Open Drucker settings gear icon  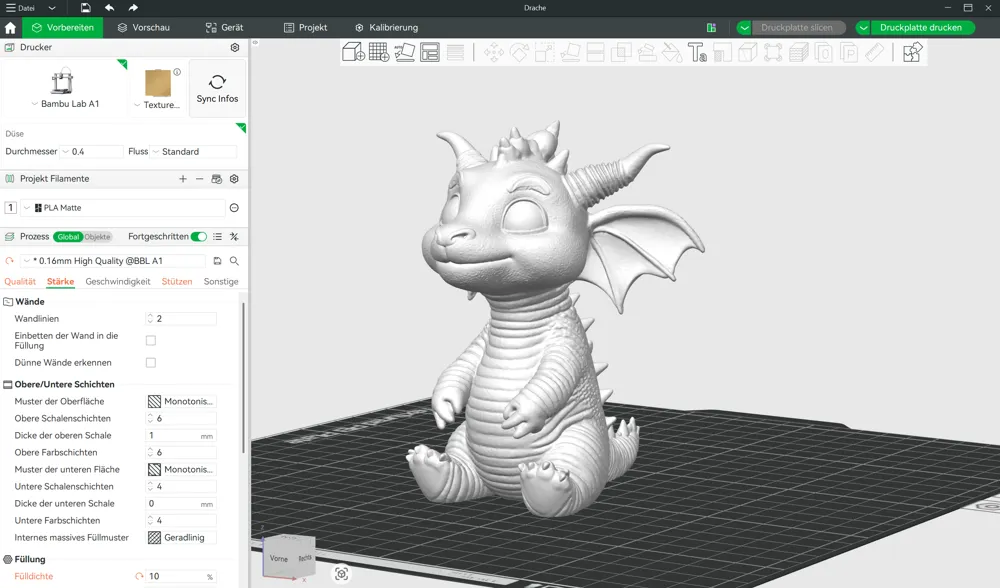[x=235, y=47]
